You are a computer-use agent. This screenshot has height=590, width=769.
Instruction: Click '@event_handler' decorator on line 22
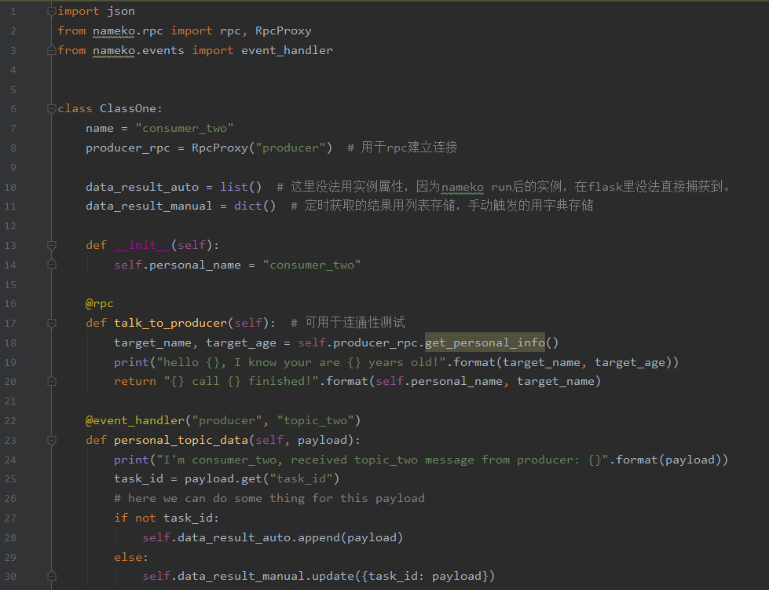pyautogui.click(x=135, y=420)
